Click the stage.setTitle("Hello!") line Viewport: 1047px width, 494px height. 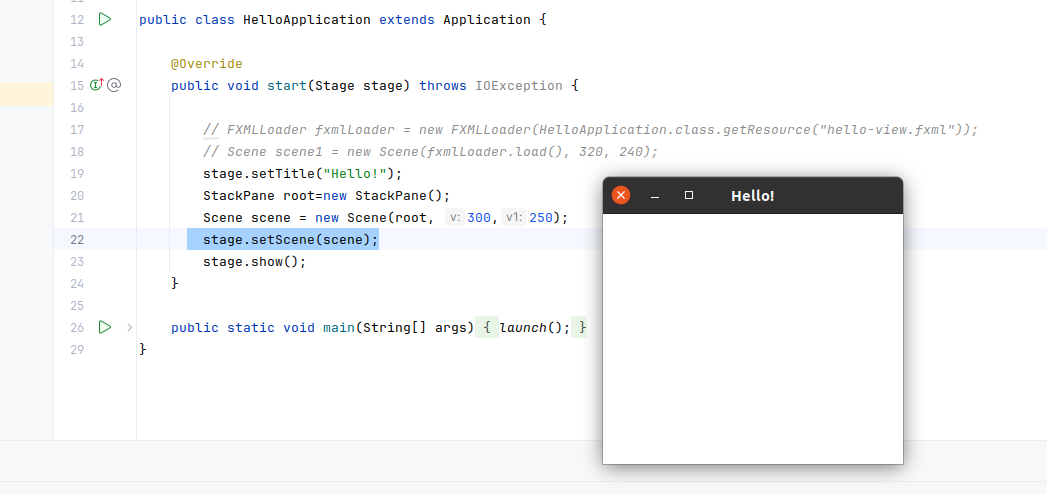pos(302,174)
